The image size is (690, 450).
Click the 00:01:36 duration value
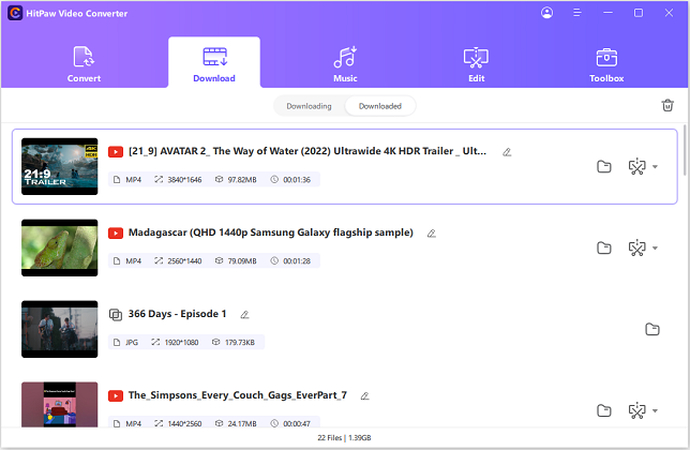pos(297,180)
